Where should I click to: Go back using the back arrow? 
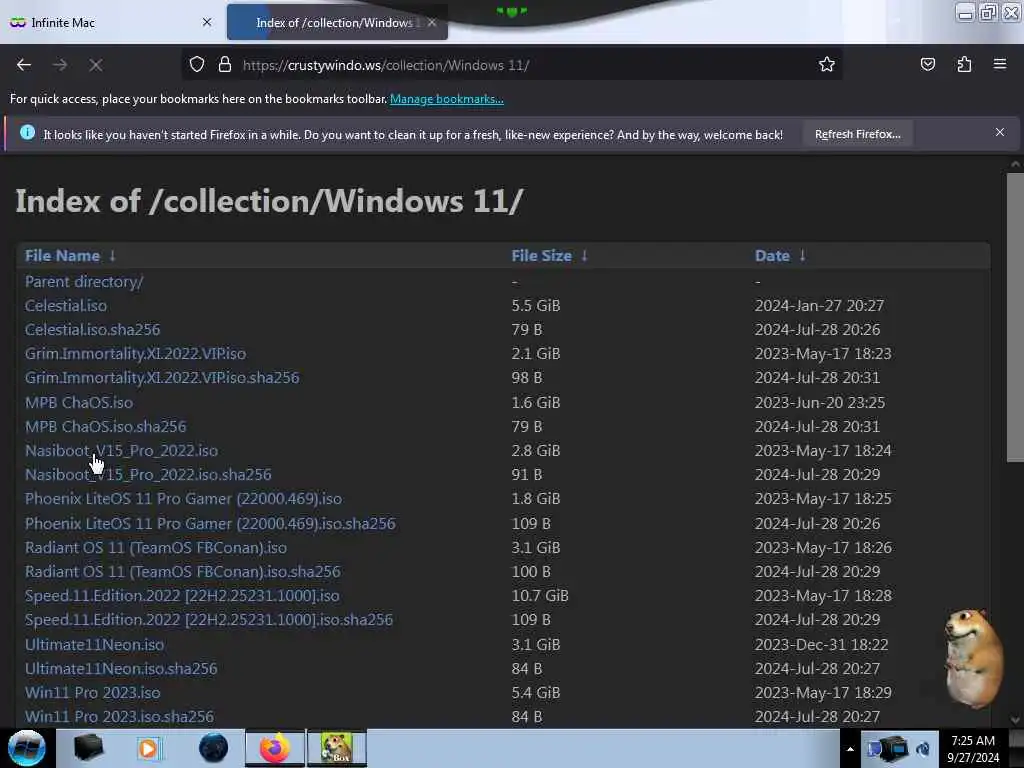click(24, 65)
